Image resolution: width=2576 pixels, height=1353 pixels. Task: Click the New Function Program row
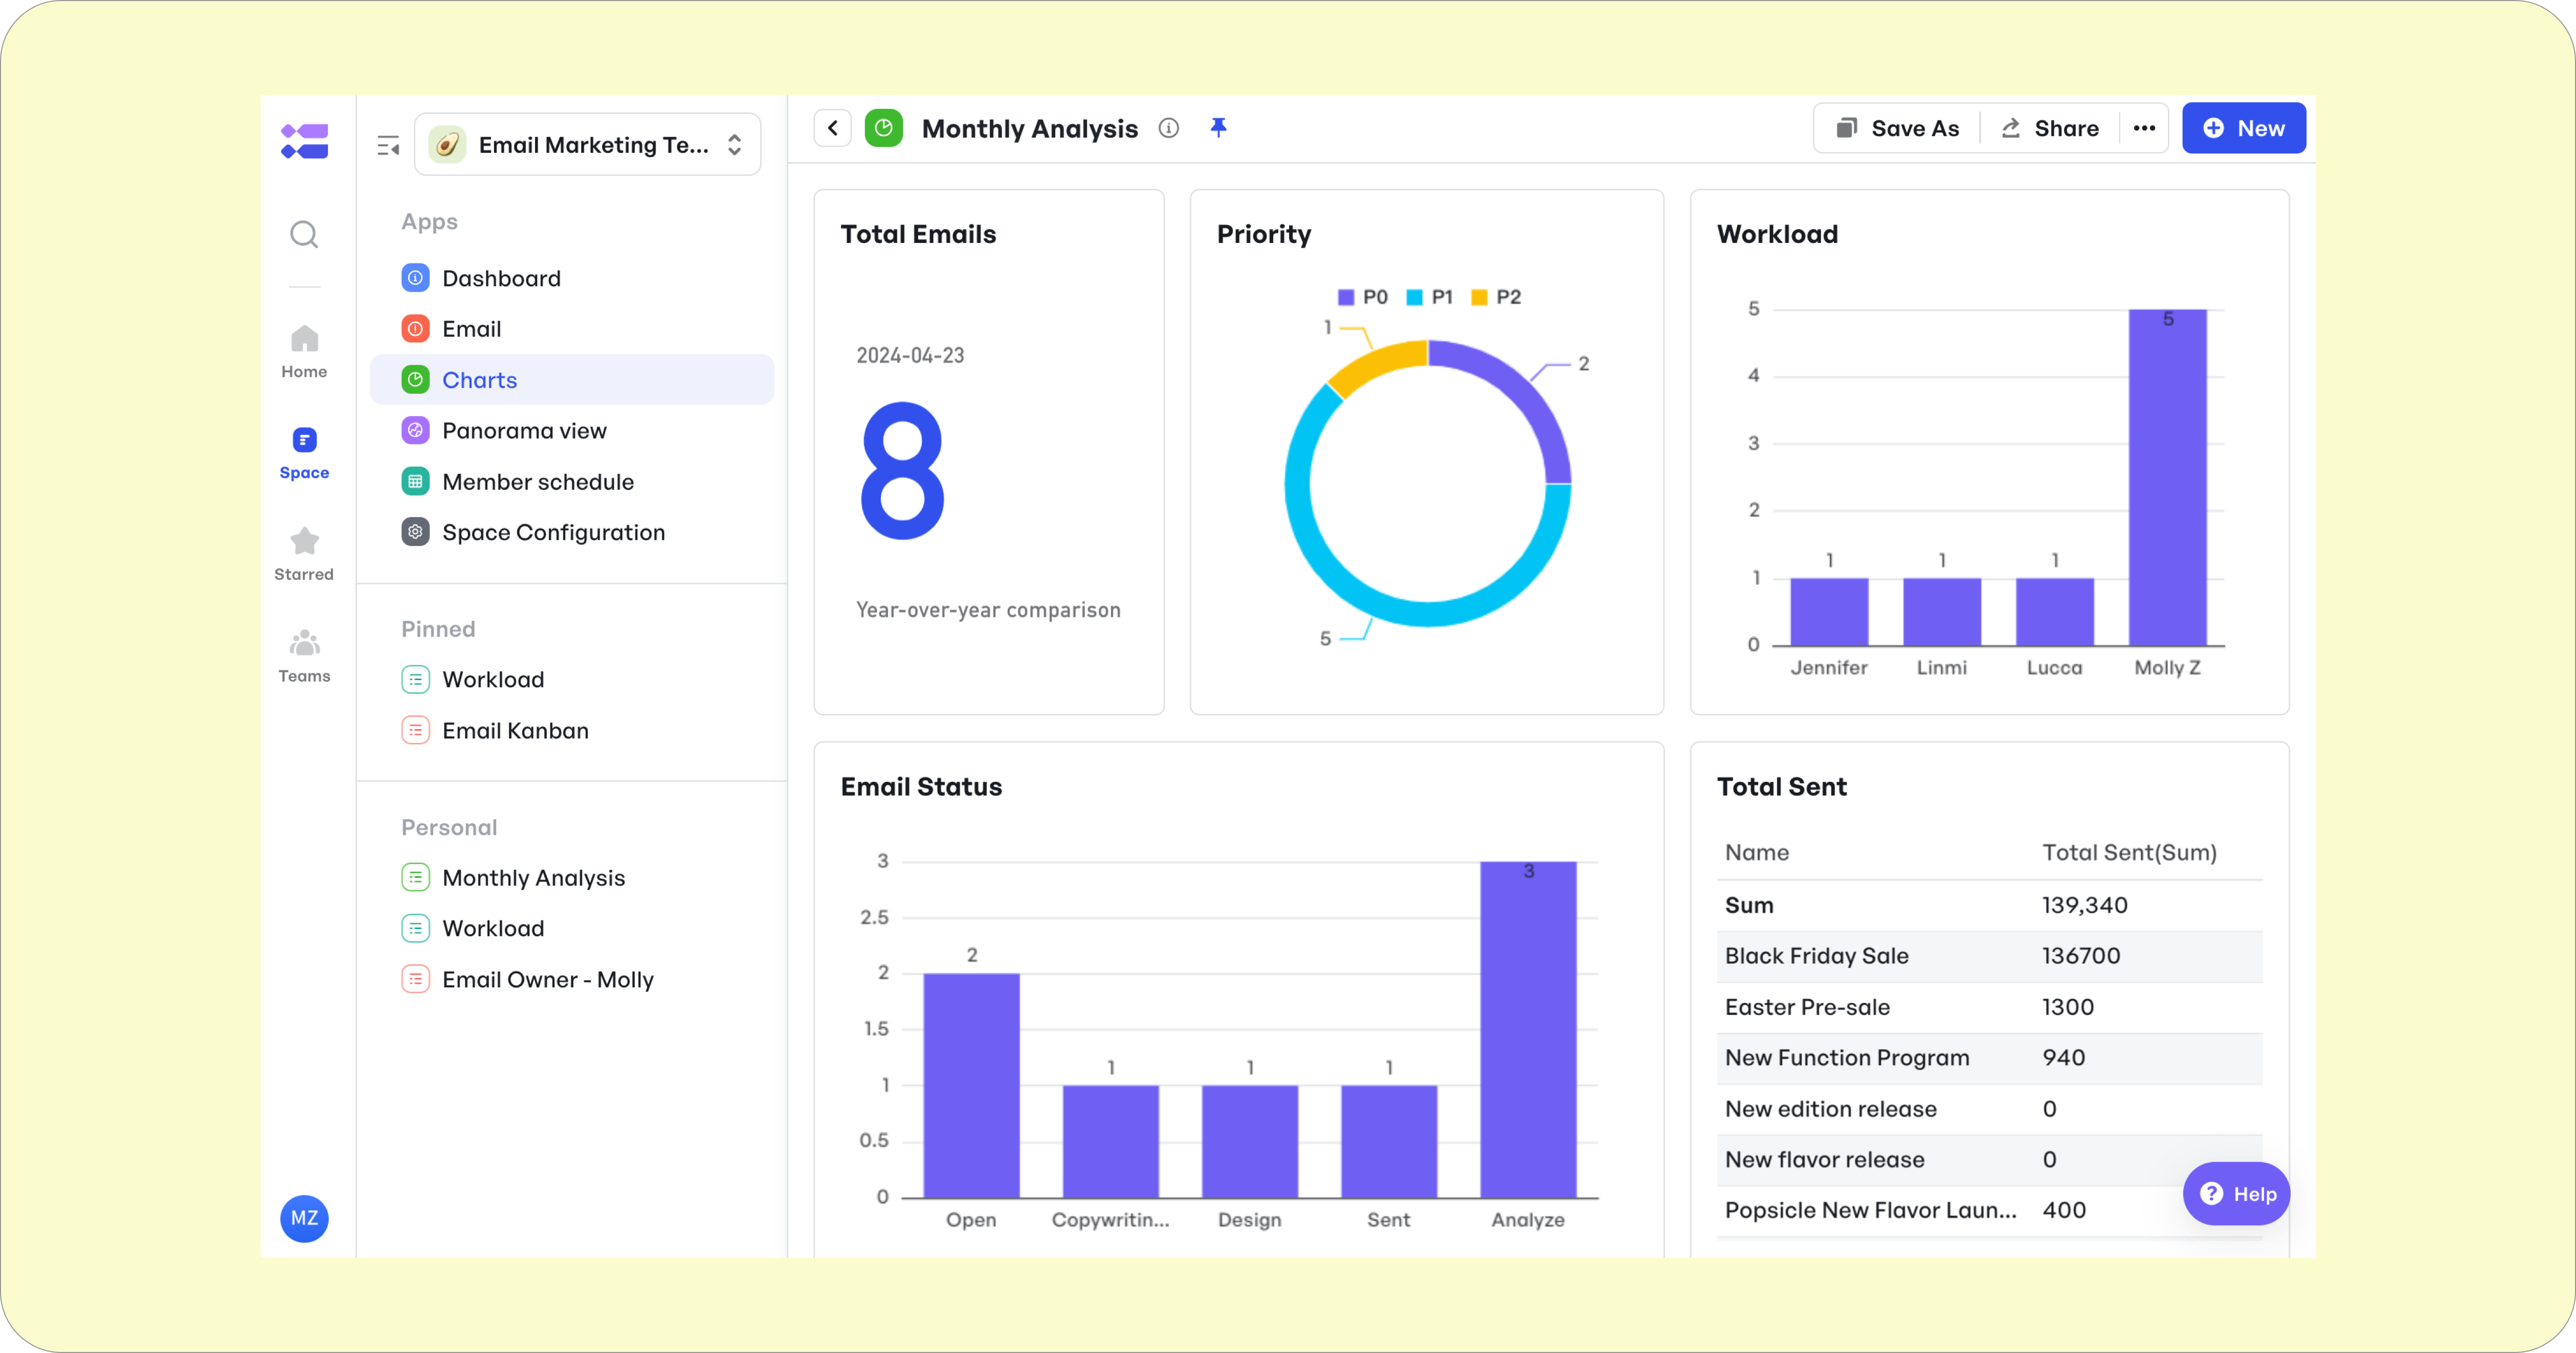(1989, 1058)
